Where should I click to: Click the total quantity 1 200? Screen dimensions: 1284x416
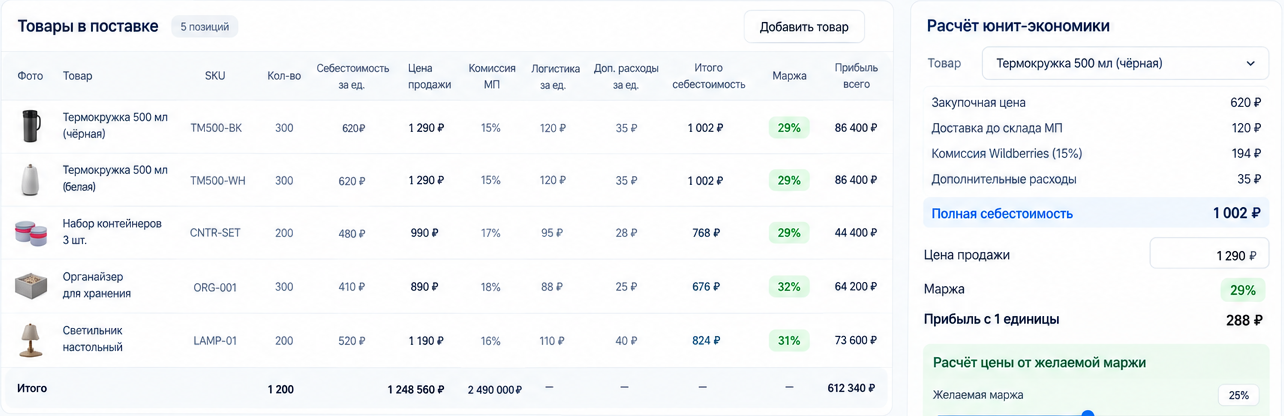(281, 389)
